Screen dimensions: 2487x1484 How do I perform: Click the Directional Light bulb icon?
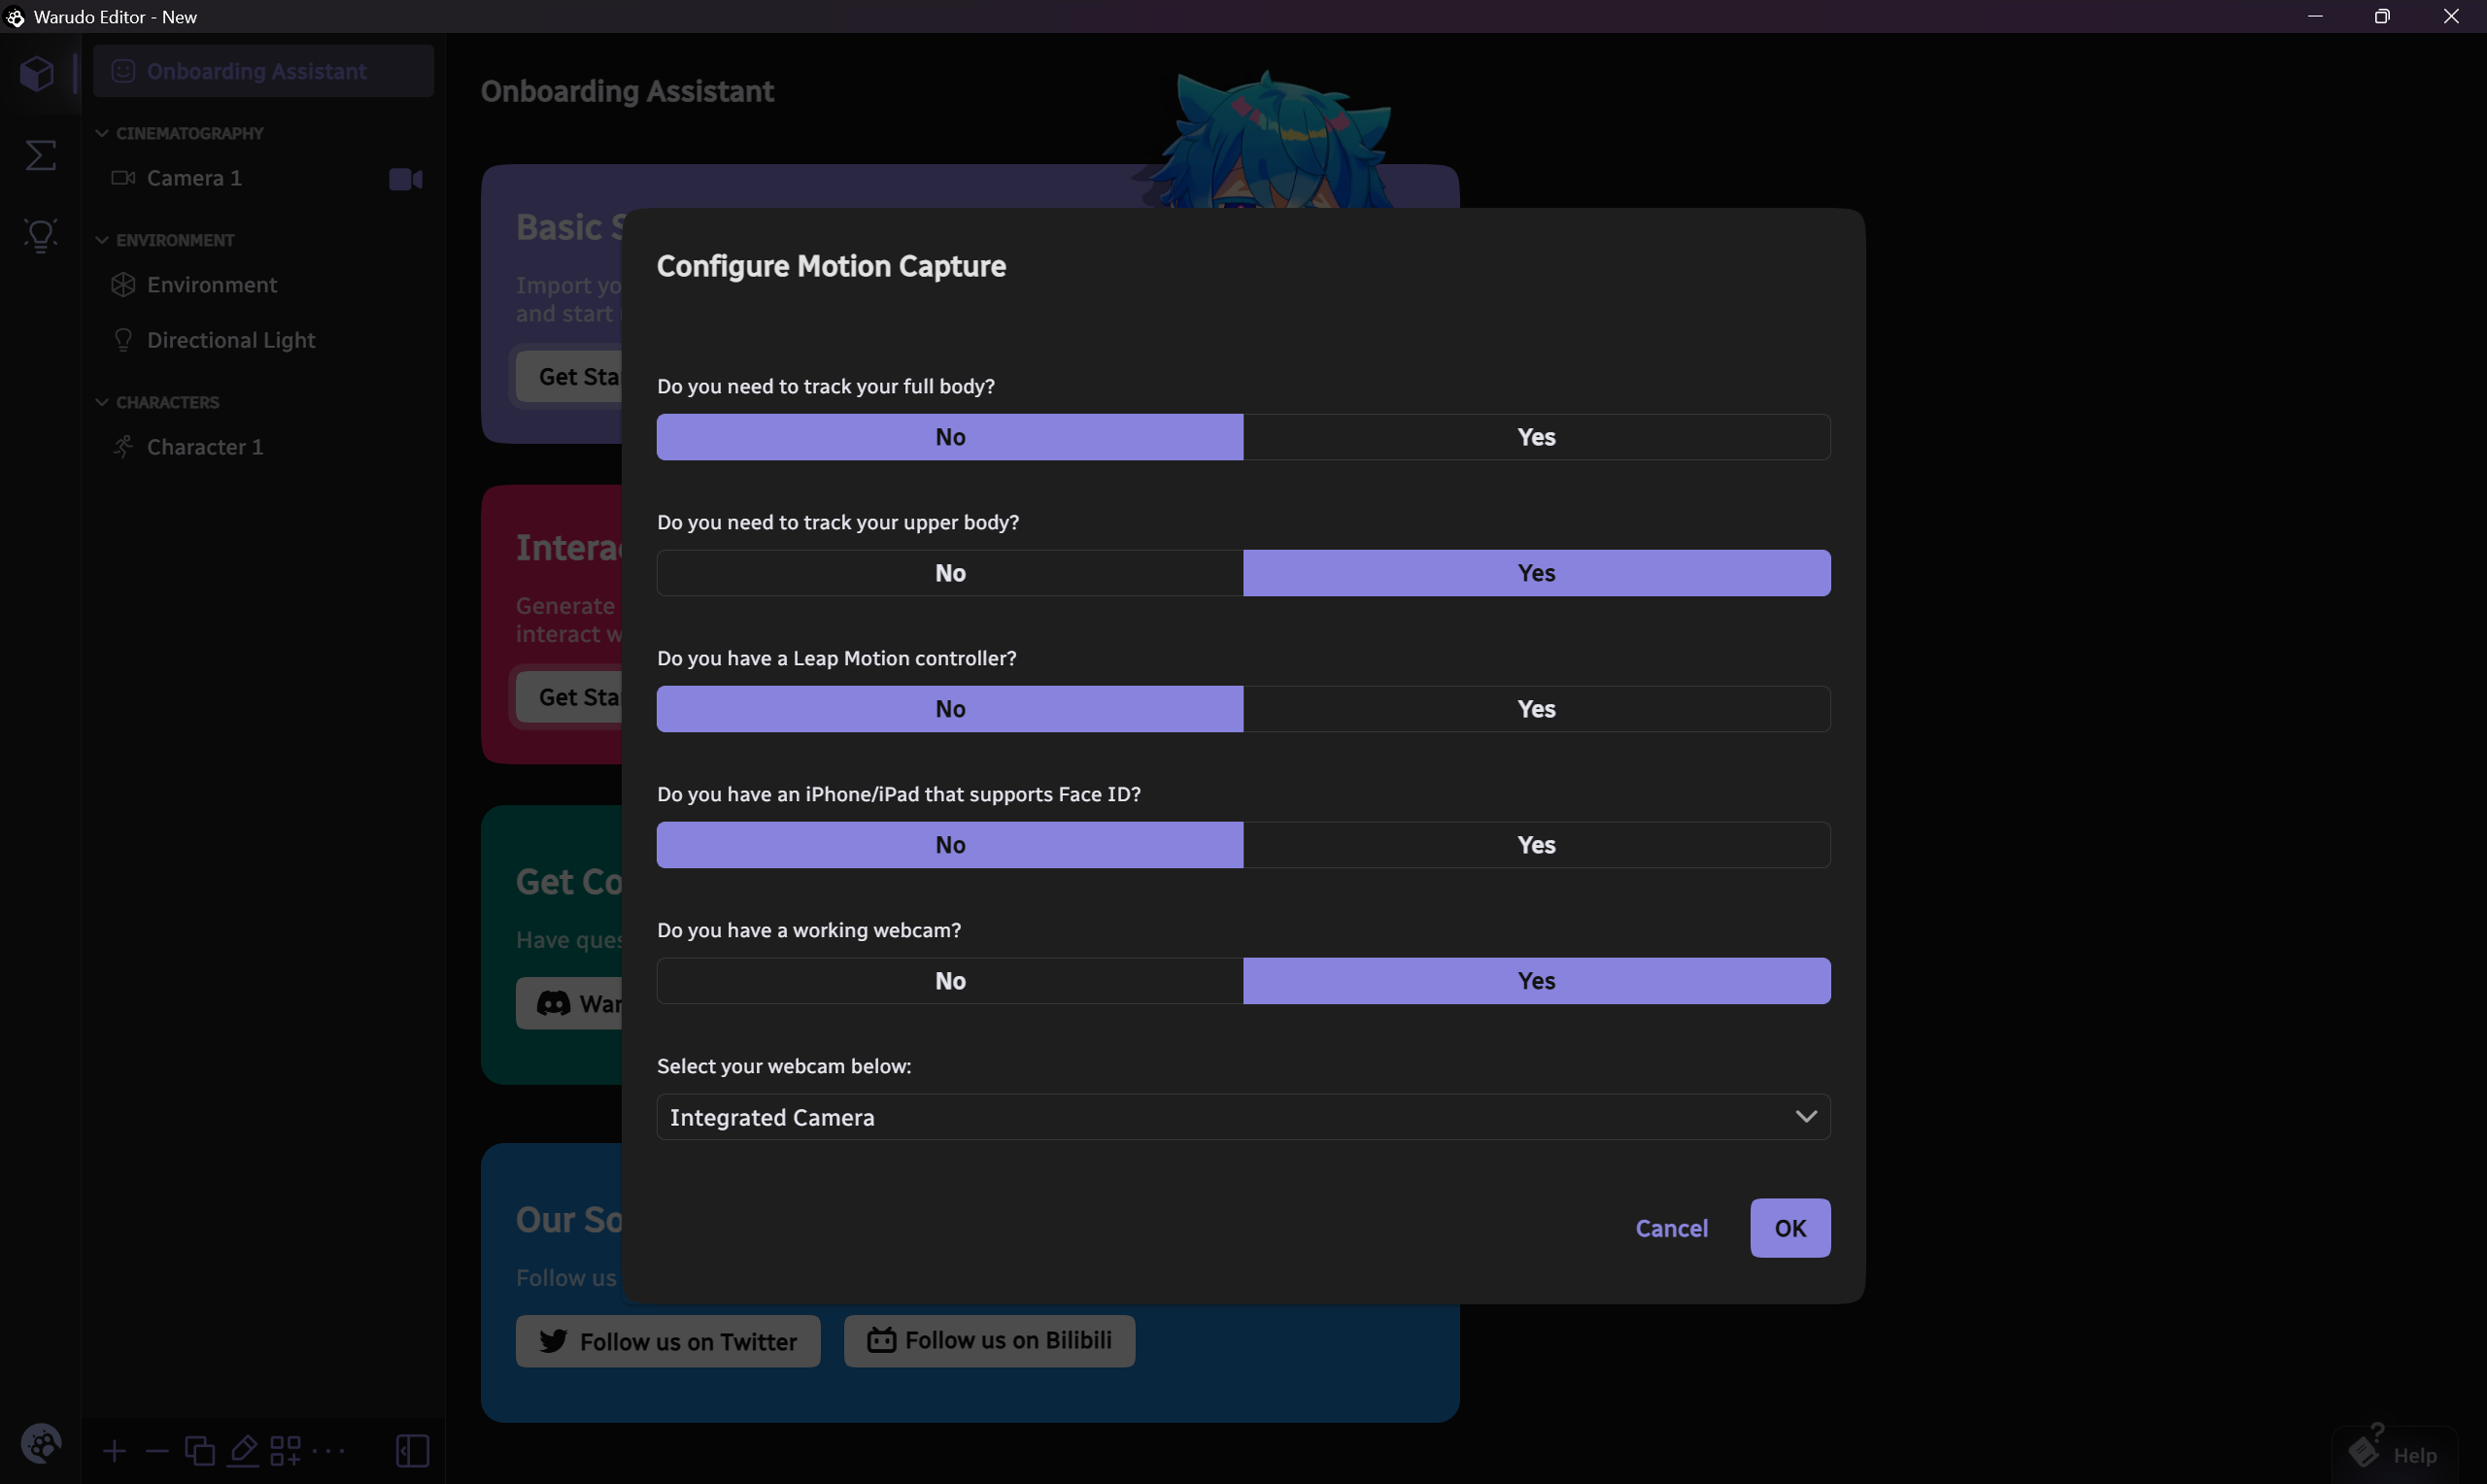coord(123,340)
